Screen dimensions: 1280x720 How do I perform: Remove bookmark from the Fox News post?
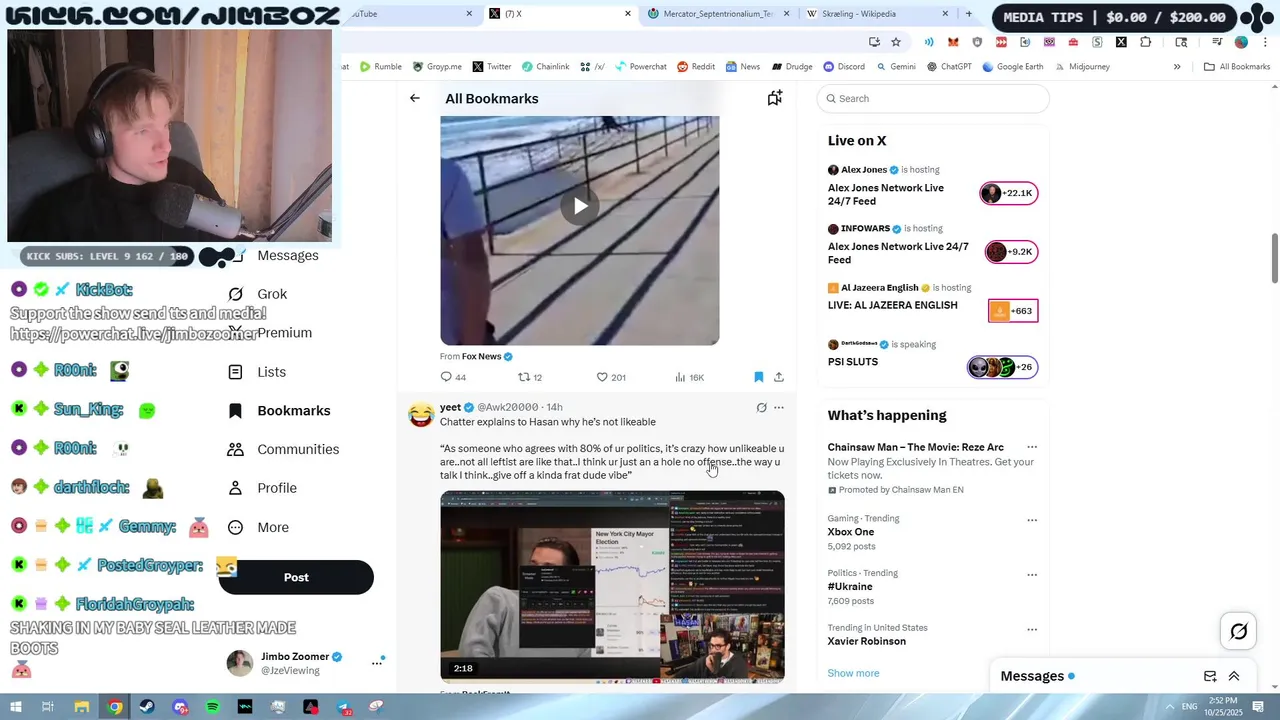coord(758,377)
